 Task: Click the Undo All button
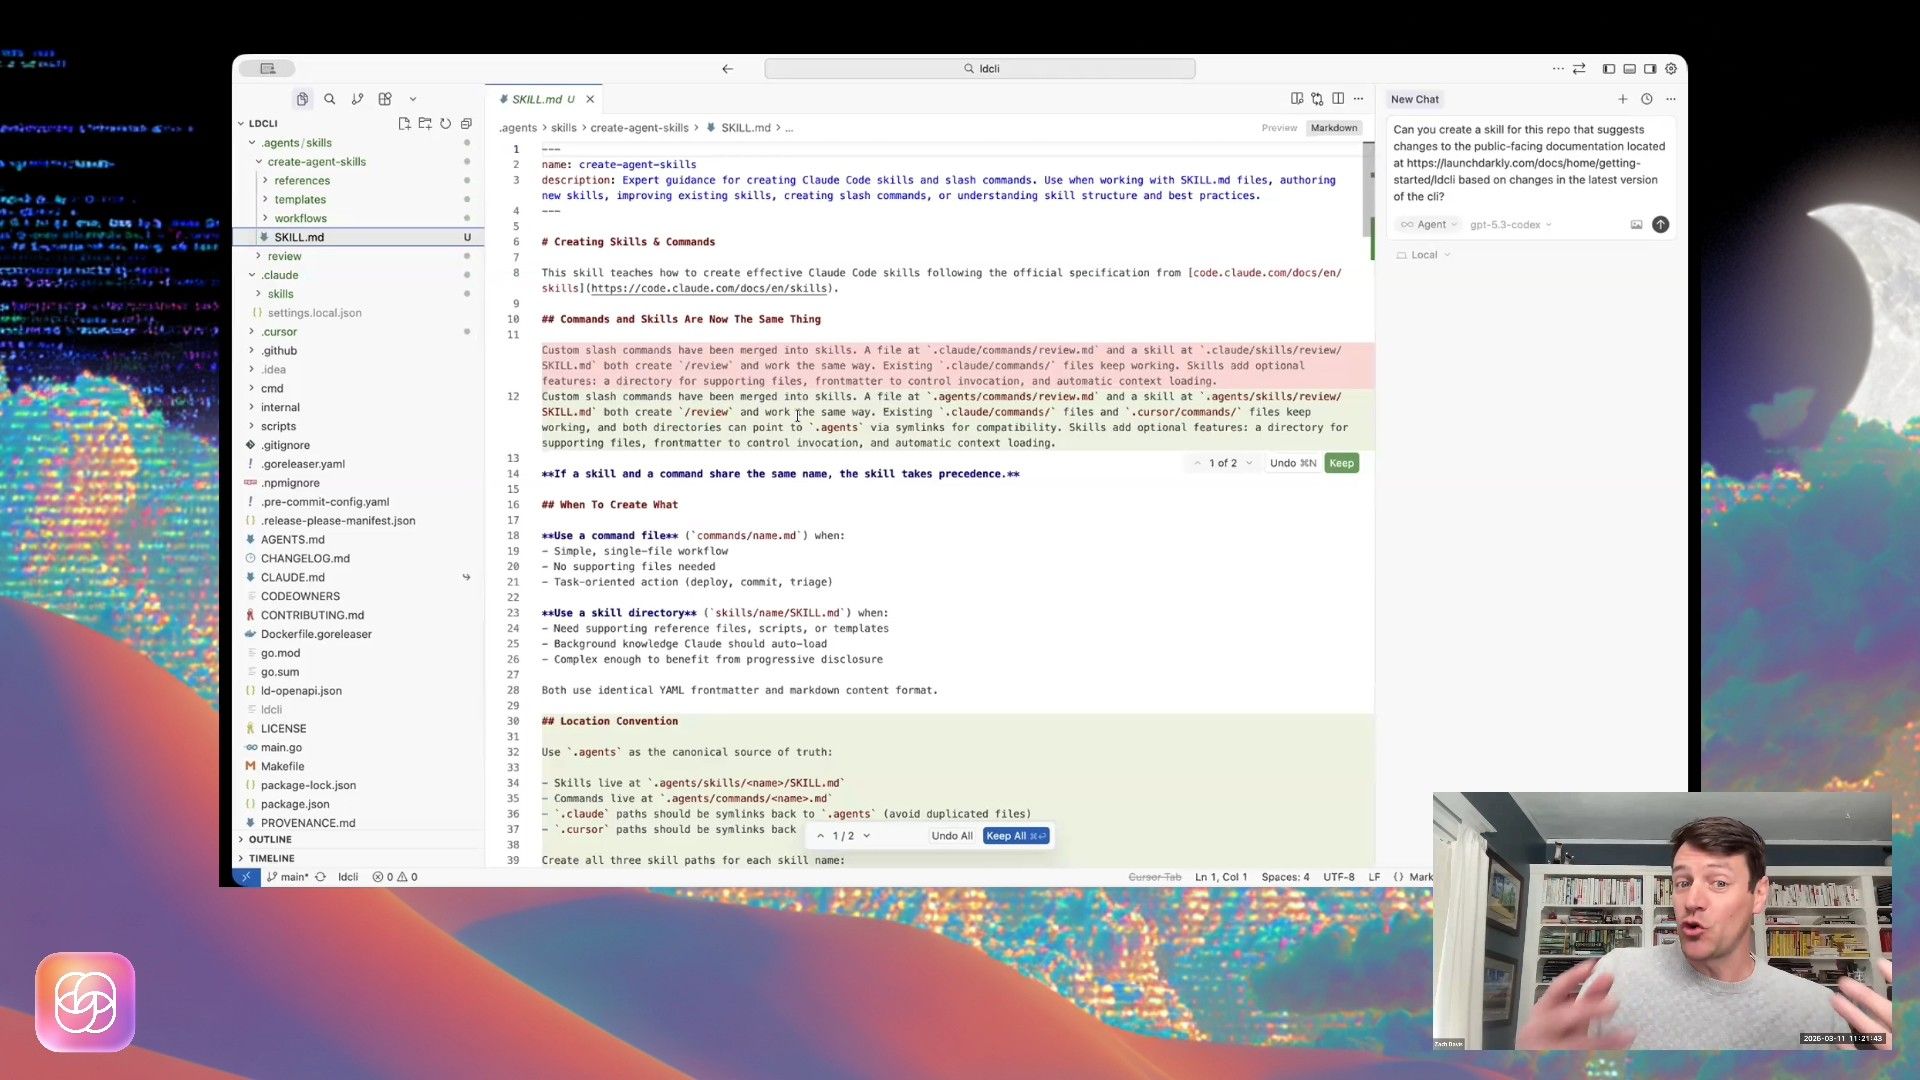[x=951, y=836]
